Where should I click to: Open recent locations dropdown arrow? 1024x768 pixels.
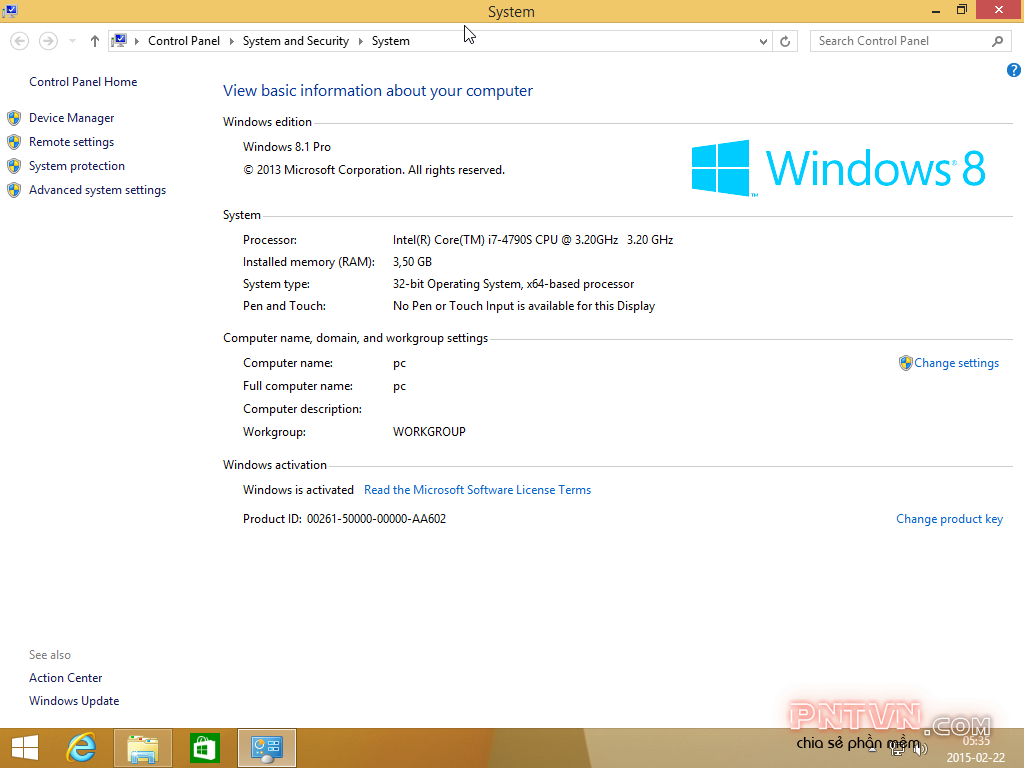tap(72, 41)
